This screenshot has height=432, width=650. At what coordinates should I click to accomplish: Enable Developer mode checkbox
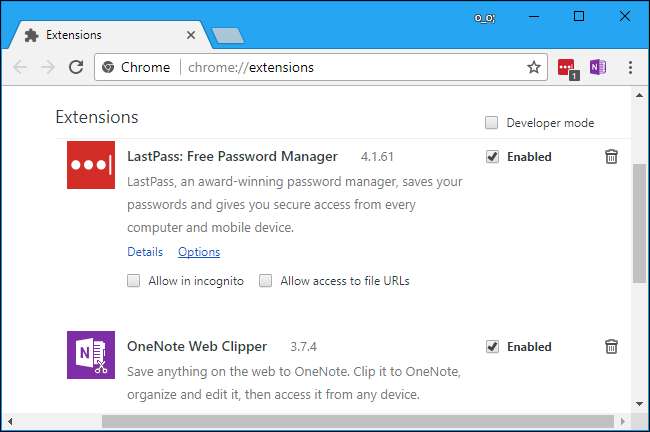(x=491, y=123)
